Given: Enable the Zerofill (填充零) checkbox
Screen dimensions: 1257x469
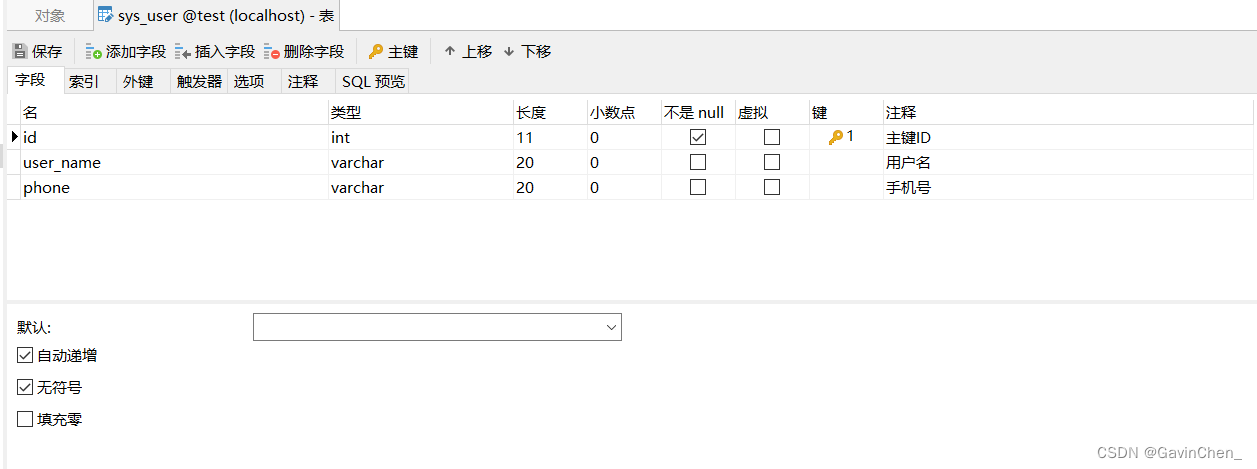Looking at the screenshot, I should 25,420.
